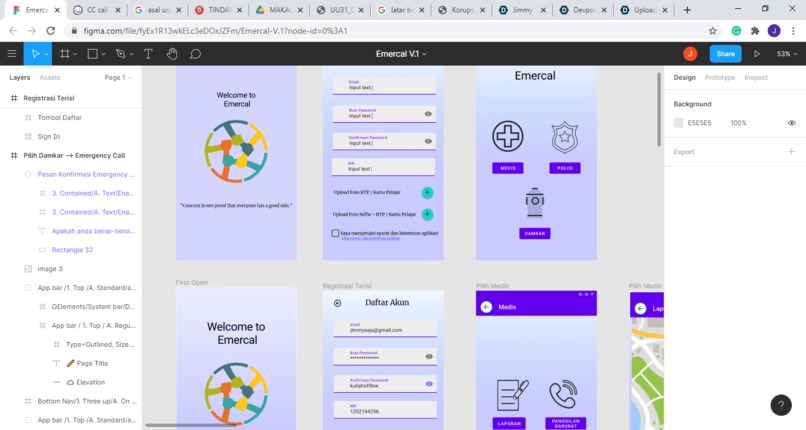Select the Rectangle shape tool
The image size is (806, 430).
[93, 53]
